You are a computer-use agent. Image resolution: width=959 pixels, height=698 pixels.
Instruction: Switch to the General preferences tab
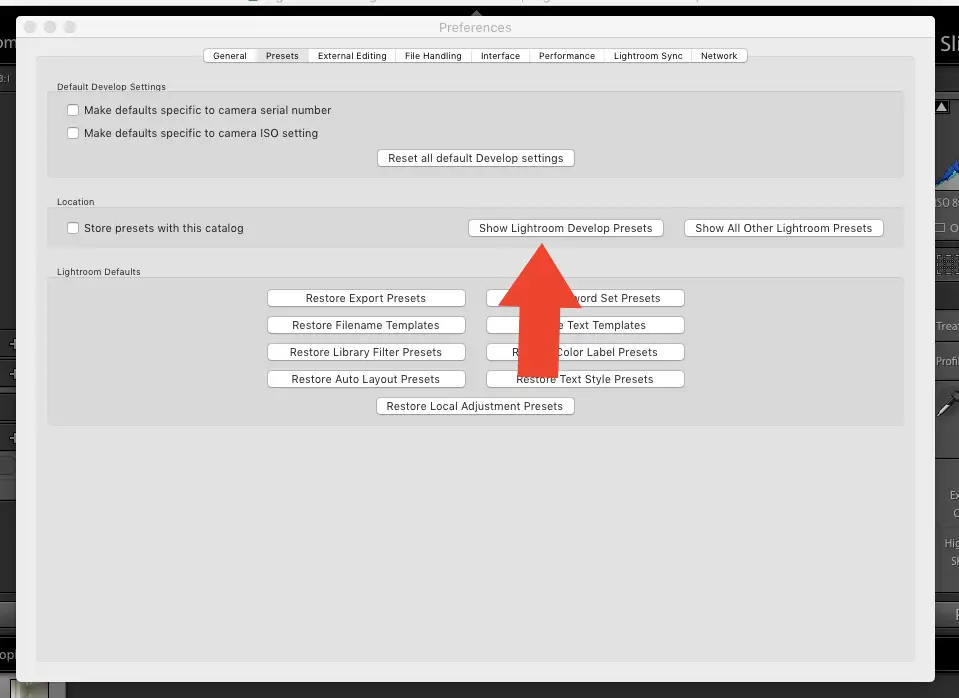tap(230, 56)
